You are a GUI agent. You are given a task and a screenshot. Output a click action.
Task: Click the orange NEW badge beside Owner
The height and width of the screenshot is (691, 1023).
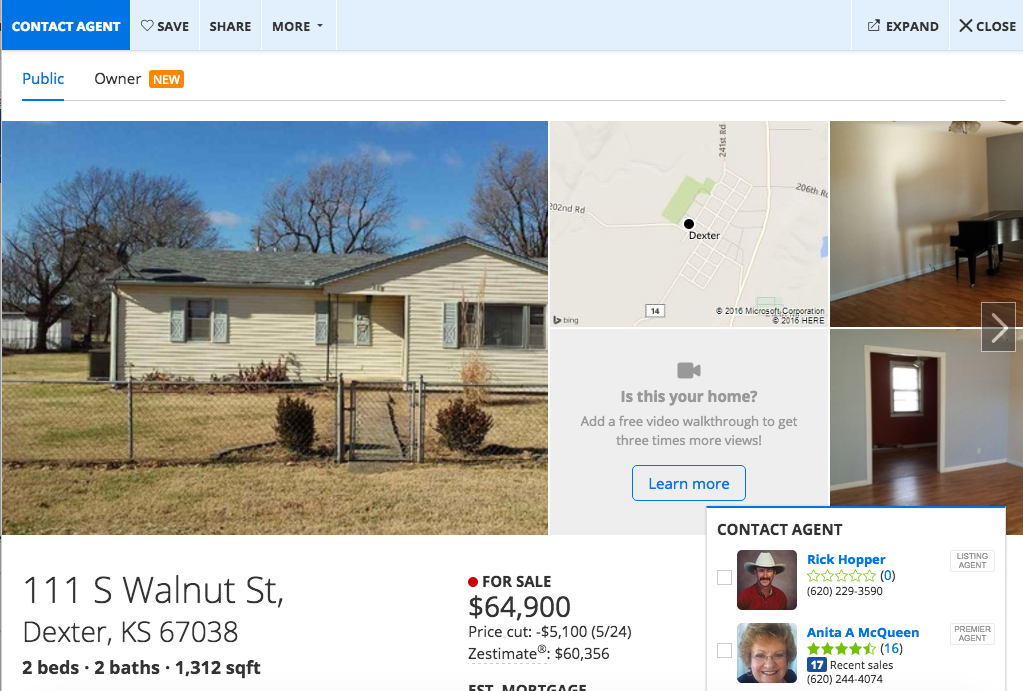(166, 79)
